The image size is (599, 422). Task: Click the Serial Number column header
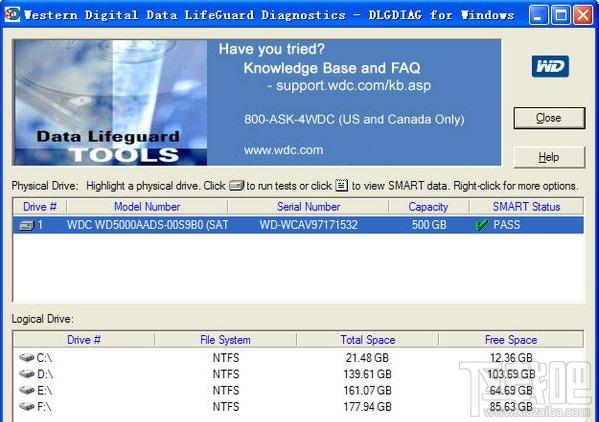(308, 207)
